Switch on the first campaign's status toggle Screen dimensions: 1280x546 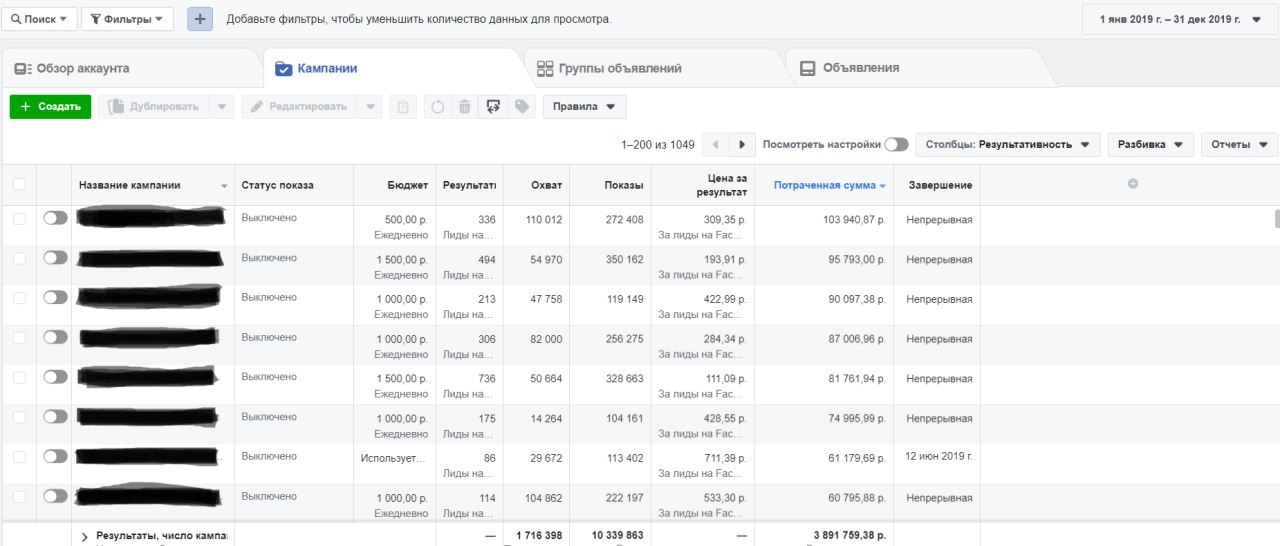tap(55, 218)
